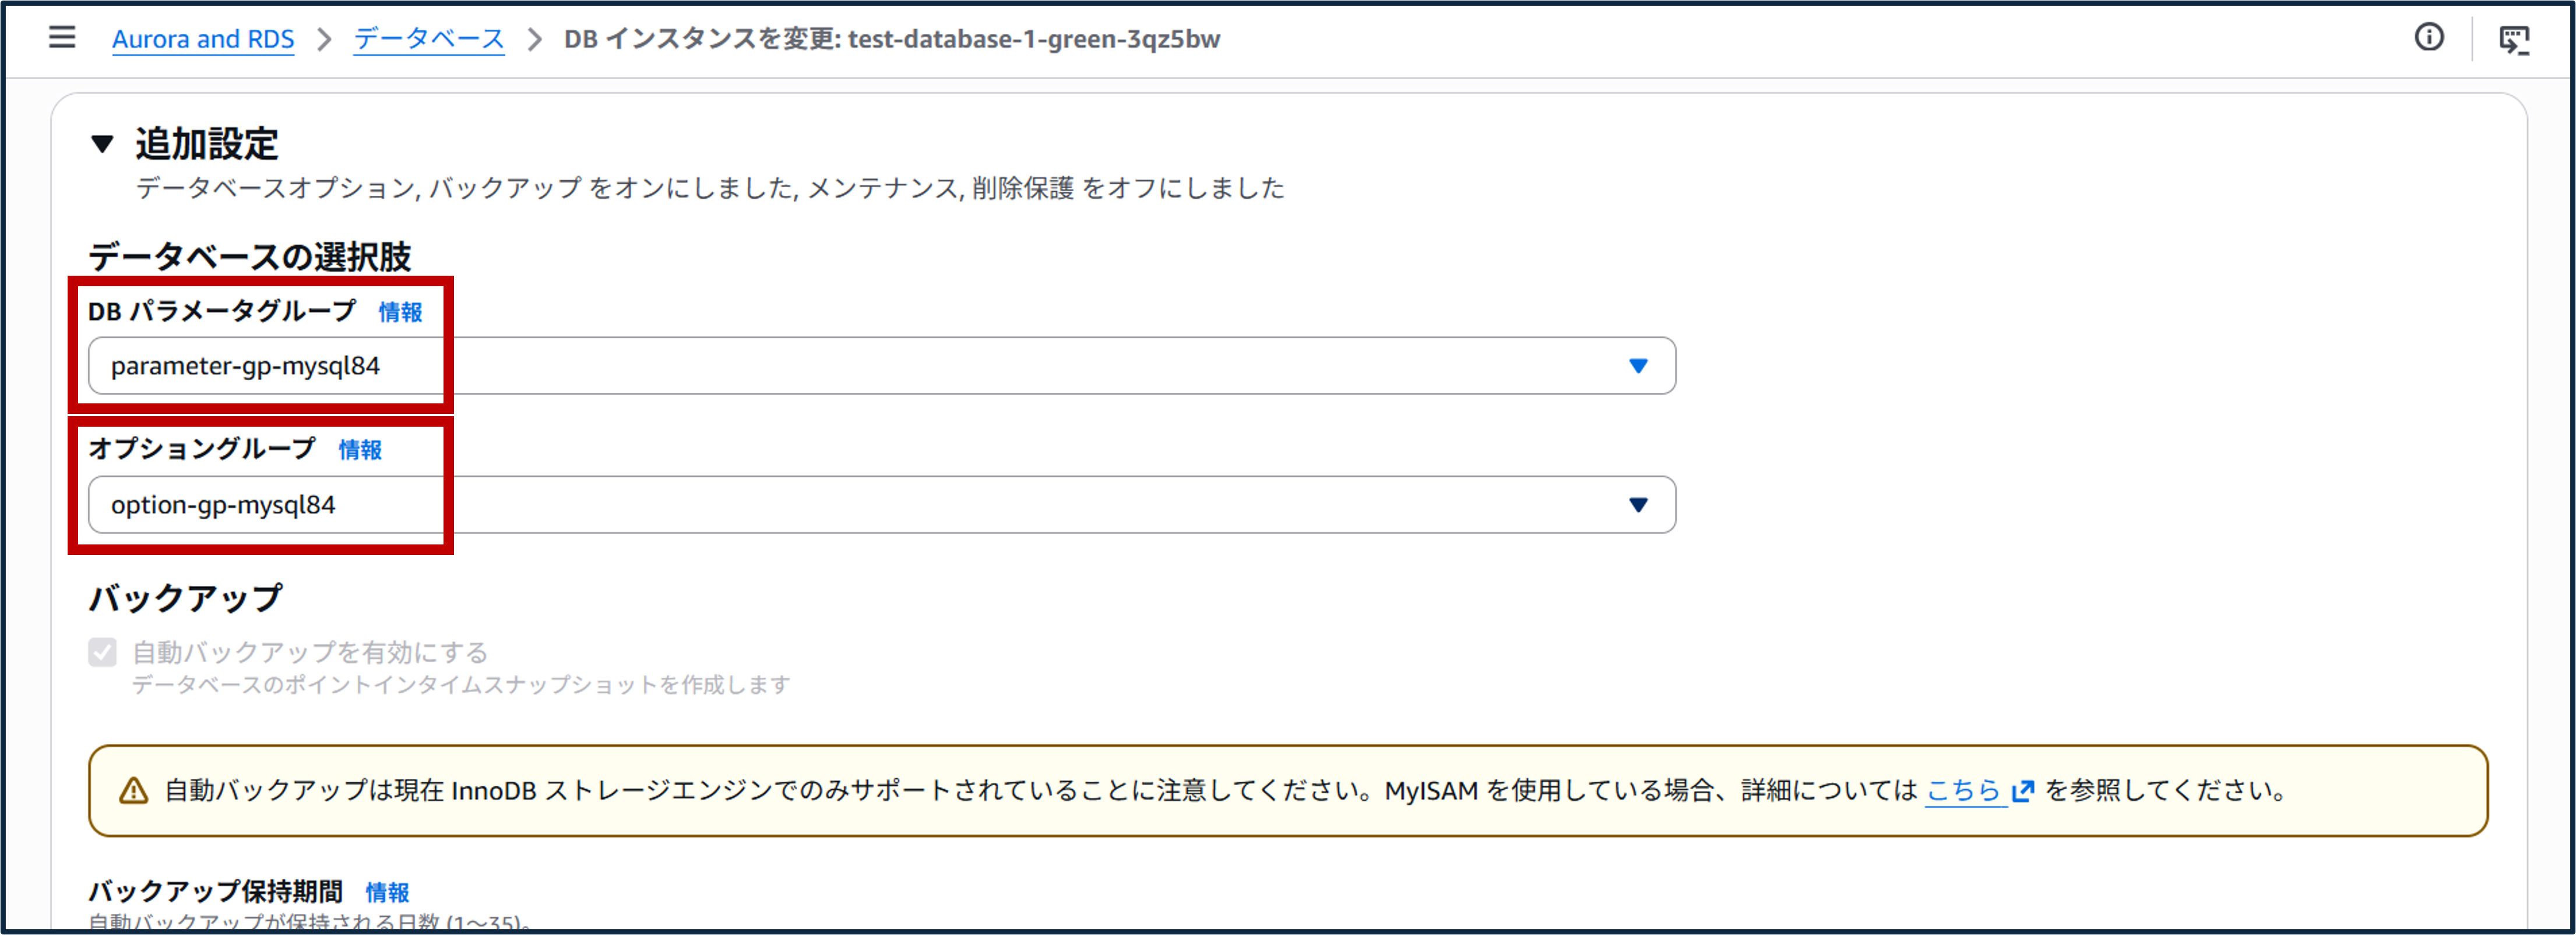Click the dropdown arrow on the parameter-gp-mysql84 field
The width and height of the screenshot is (2576, 935).
click(x=1638, y=366)
